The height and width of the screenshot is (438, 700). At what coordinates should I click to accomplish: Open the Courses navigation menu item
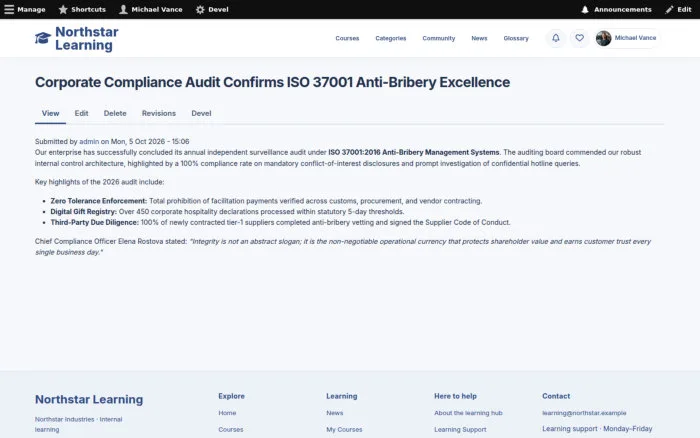347,38
